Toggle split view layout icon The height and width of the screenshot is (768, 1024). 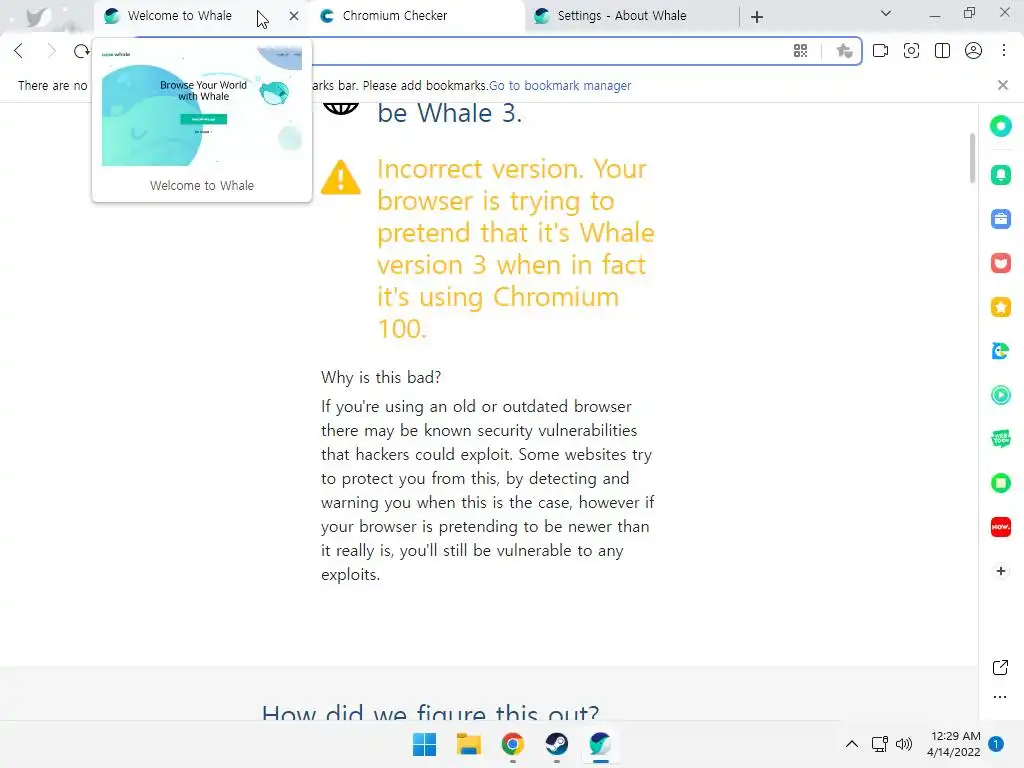(942, 51)
